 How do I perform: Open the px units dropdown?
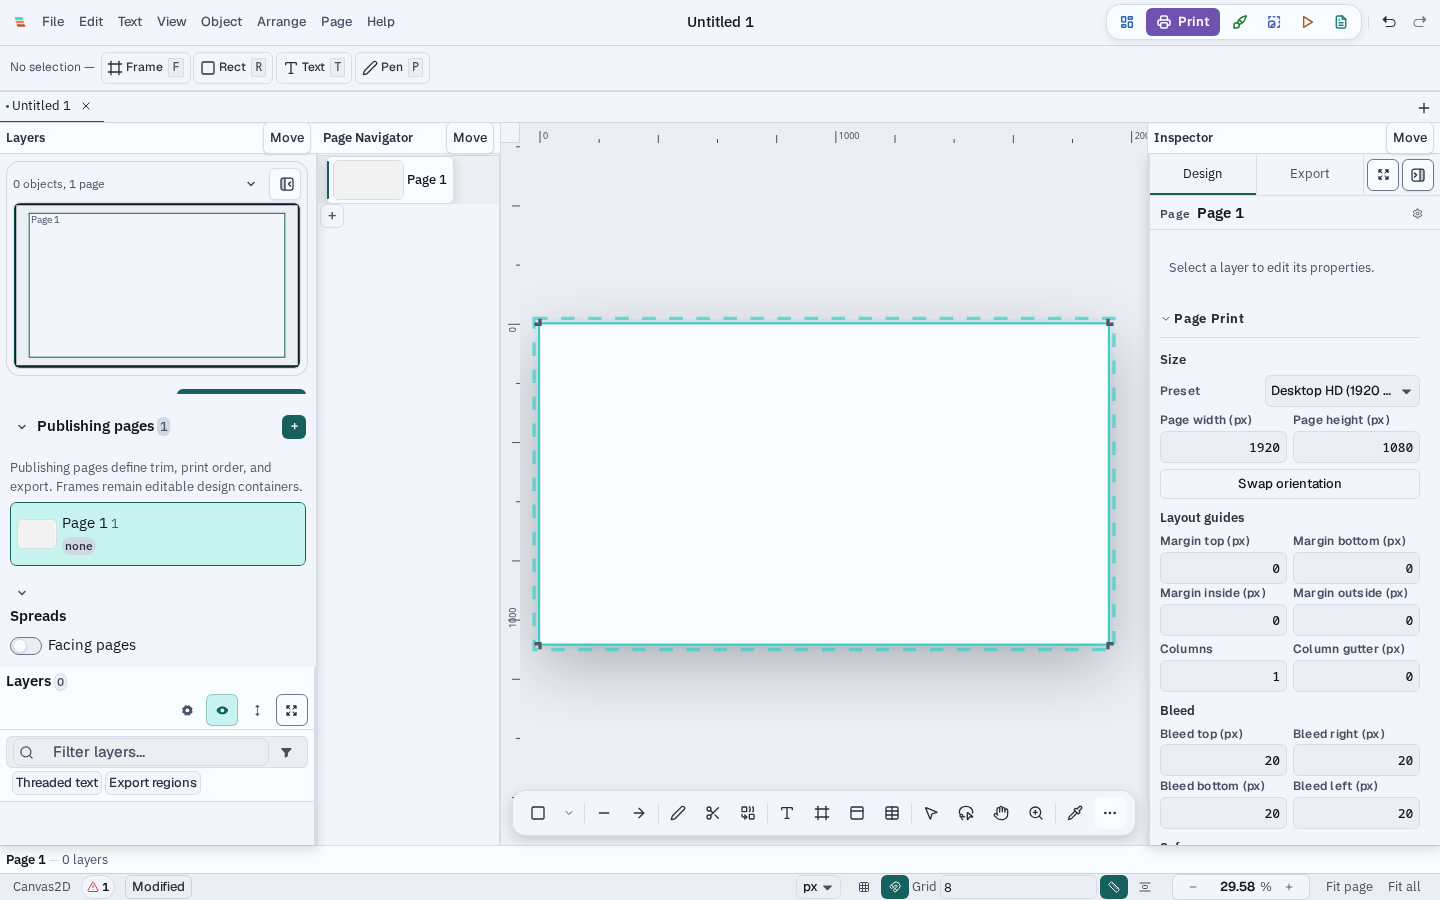tap(818, 887)
